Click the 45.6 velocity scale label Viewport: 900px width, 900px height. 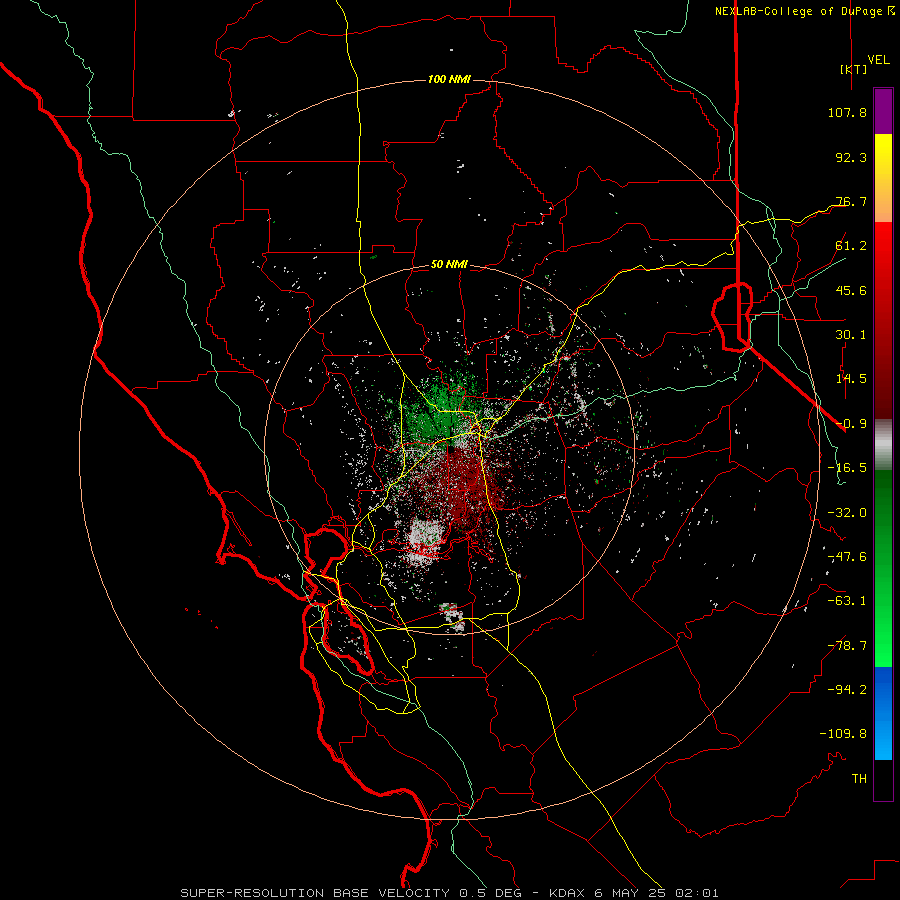point(851,290)
